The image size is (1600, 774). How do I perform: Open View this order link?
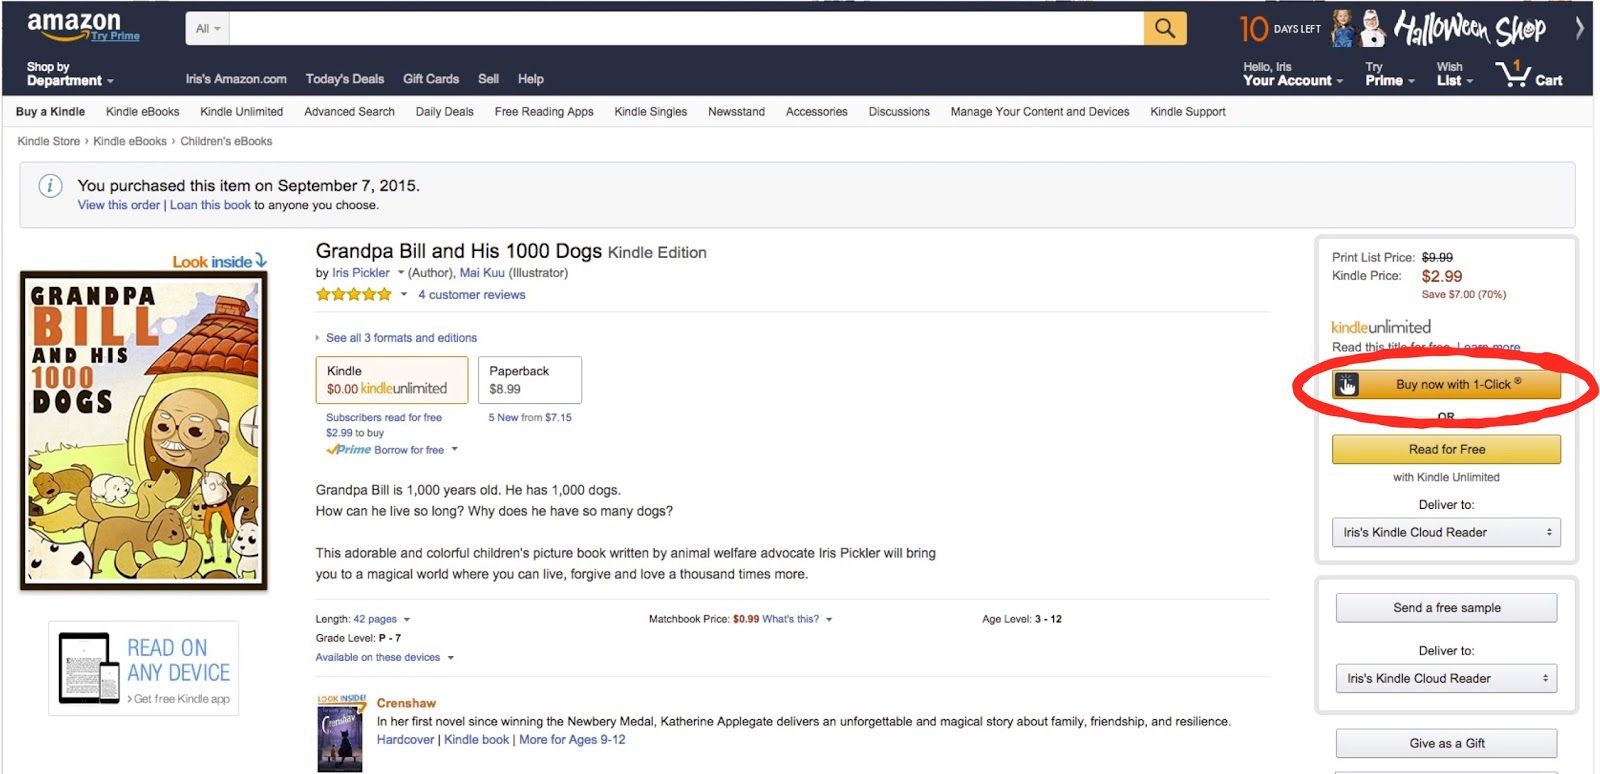[x=119, y=205]
